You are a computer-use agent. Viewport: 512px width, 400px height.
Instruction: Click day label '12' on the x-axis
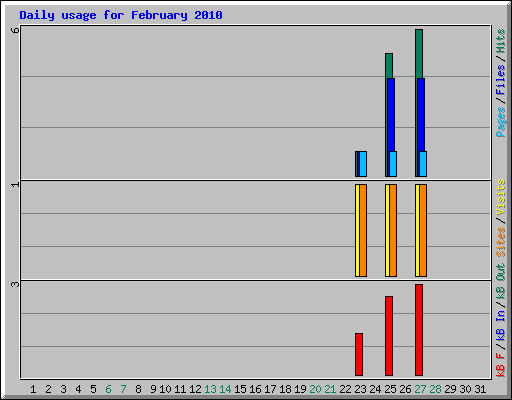[195, 389]
